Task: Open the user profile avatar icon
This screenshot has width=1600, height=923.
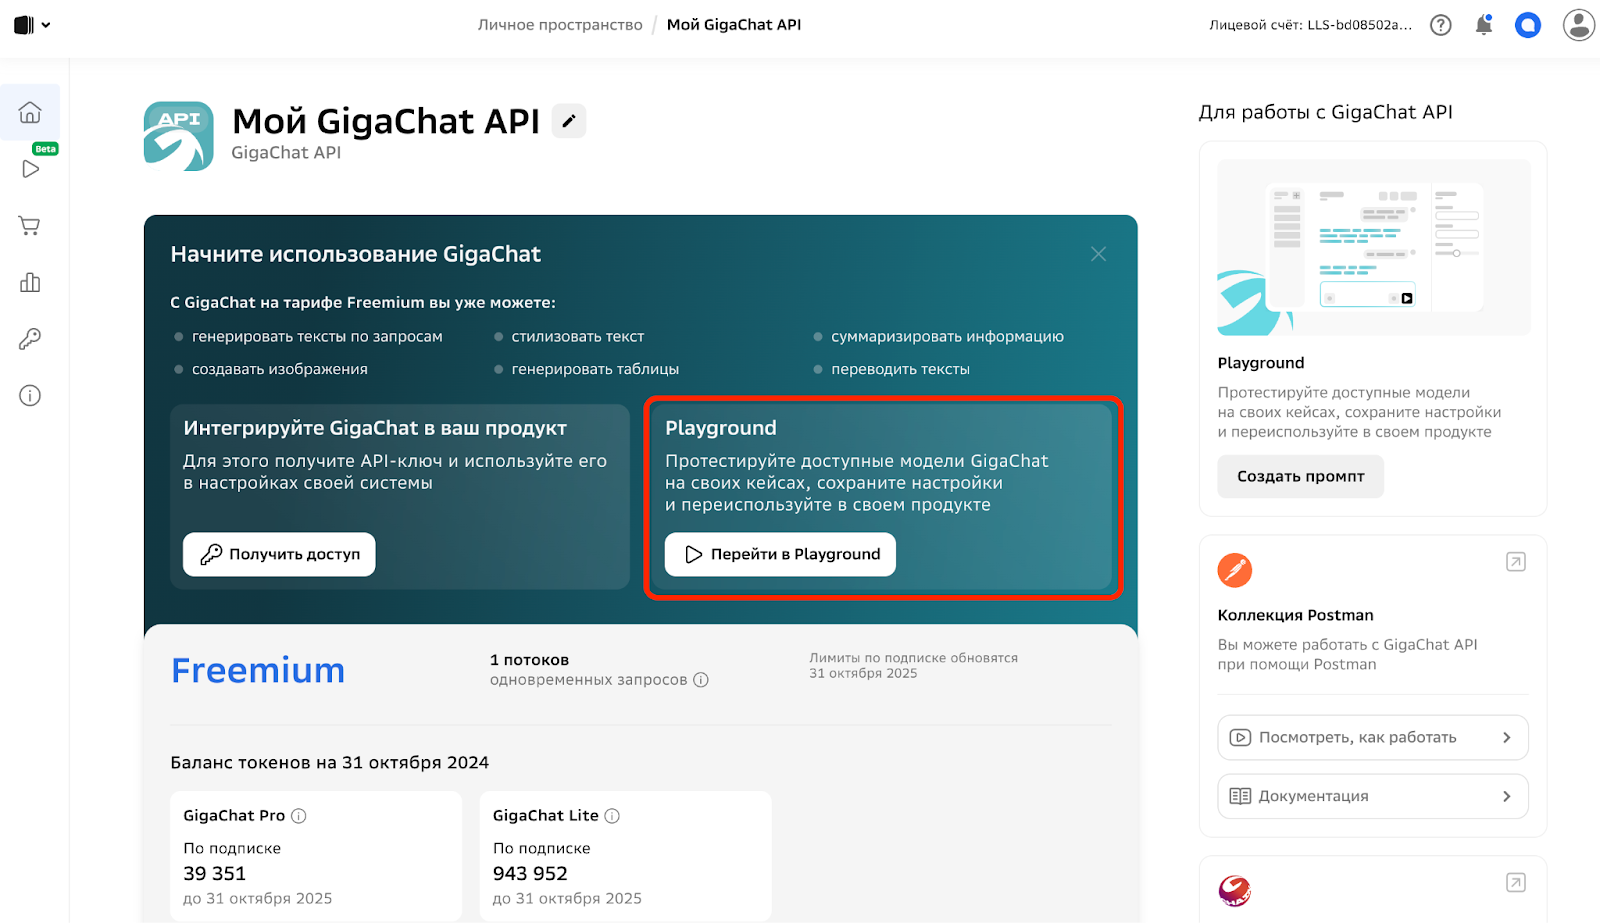Action: click(x=1579, y=25)
